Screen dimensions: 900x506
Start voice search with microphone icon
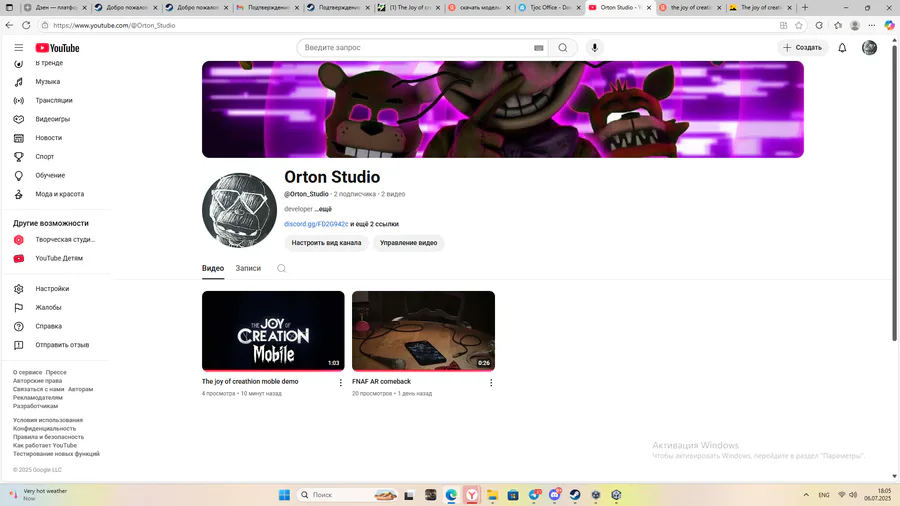click(x=595, y=48)
